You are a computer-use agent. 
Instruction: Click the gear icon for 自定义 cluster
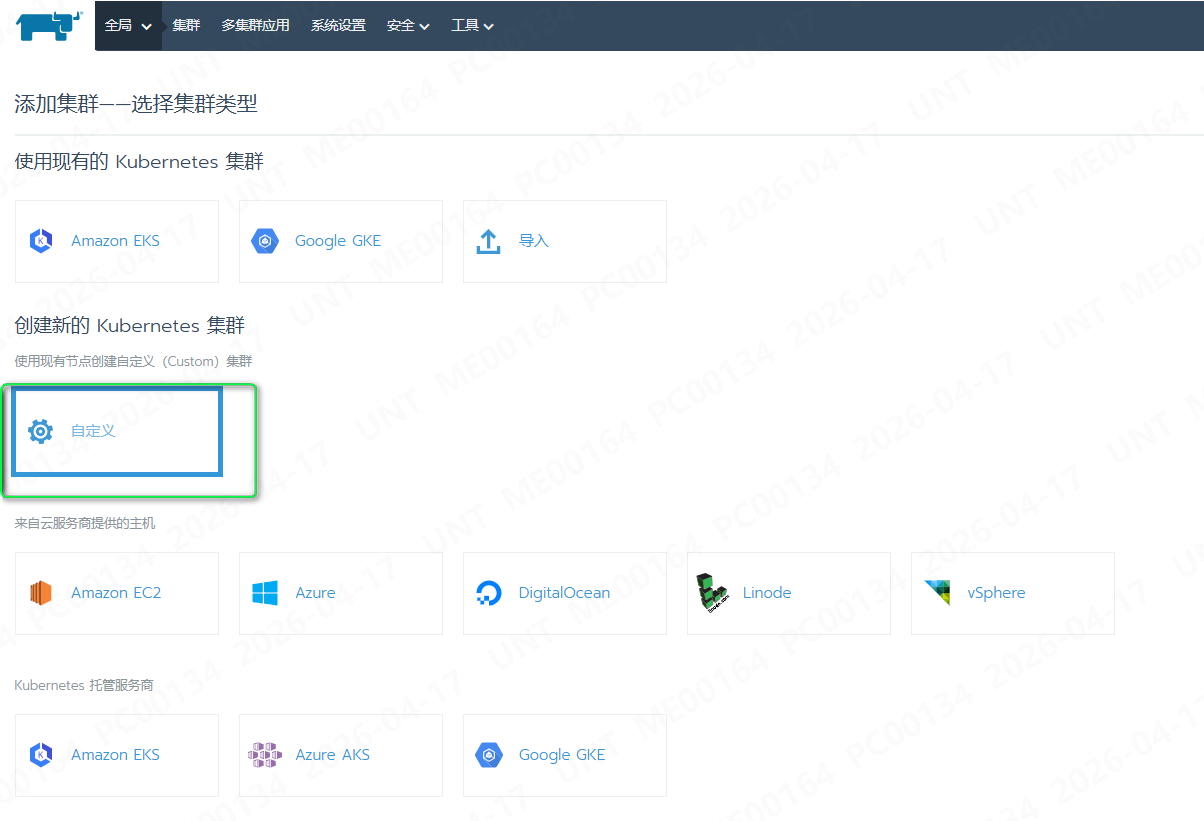(41, 431)
